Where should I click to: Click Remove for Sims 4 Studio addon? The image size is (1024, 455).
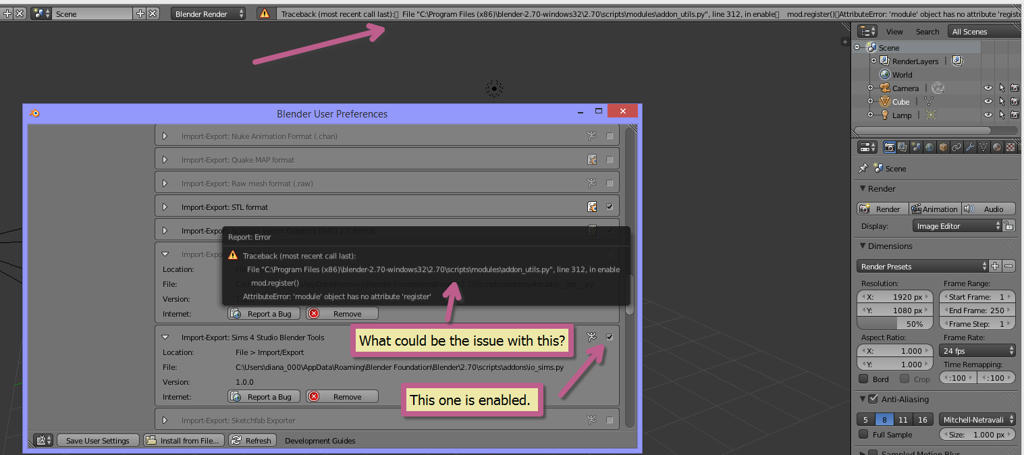pyautogui.click(x=342, y=396)
